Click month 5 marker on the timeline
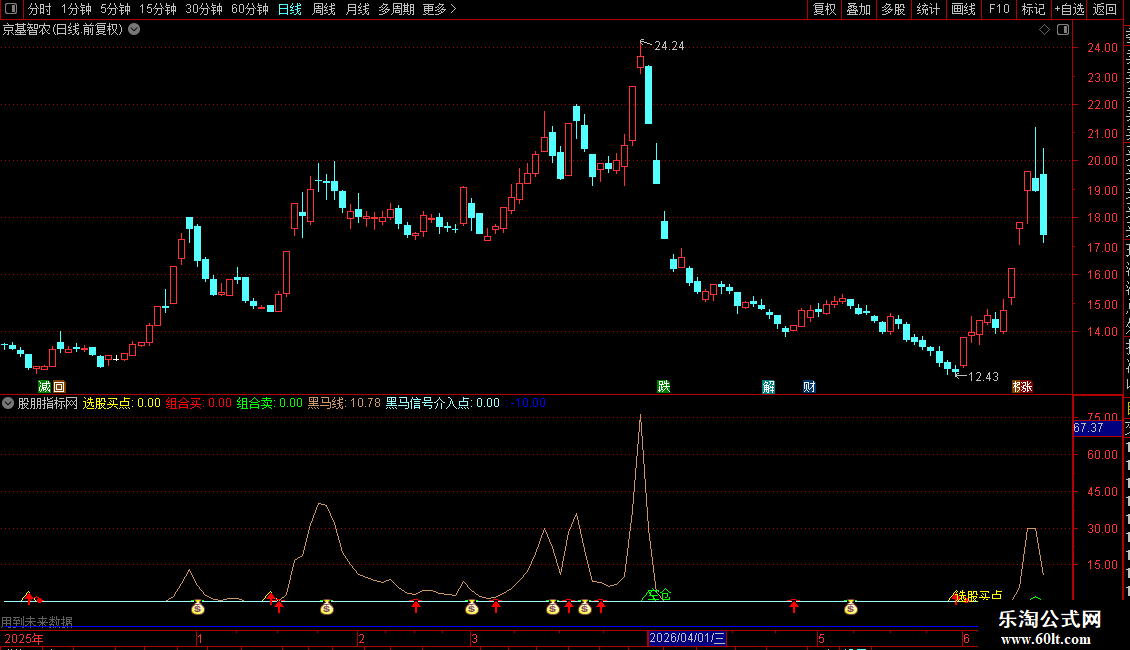The image size is (1130, 650). 821,639
